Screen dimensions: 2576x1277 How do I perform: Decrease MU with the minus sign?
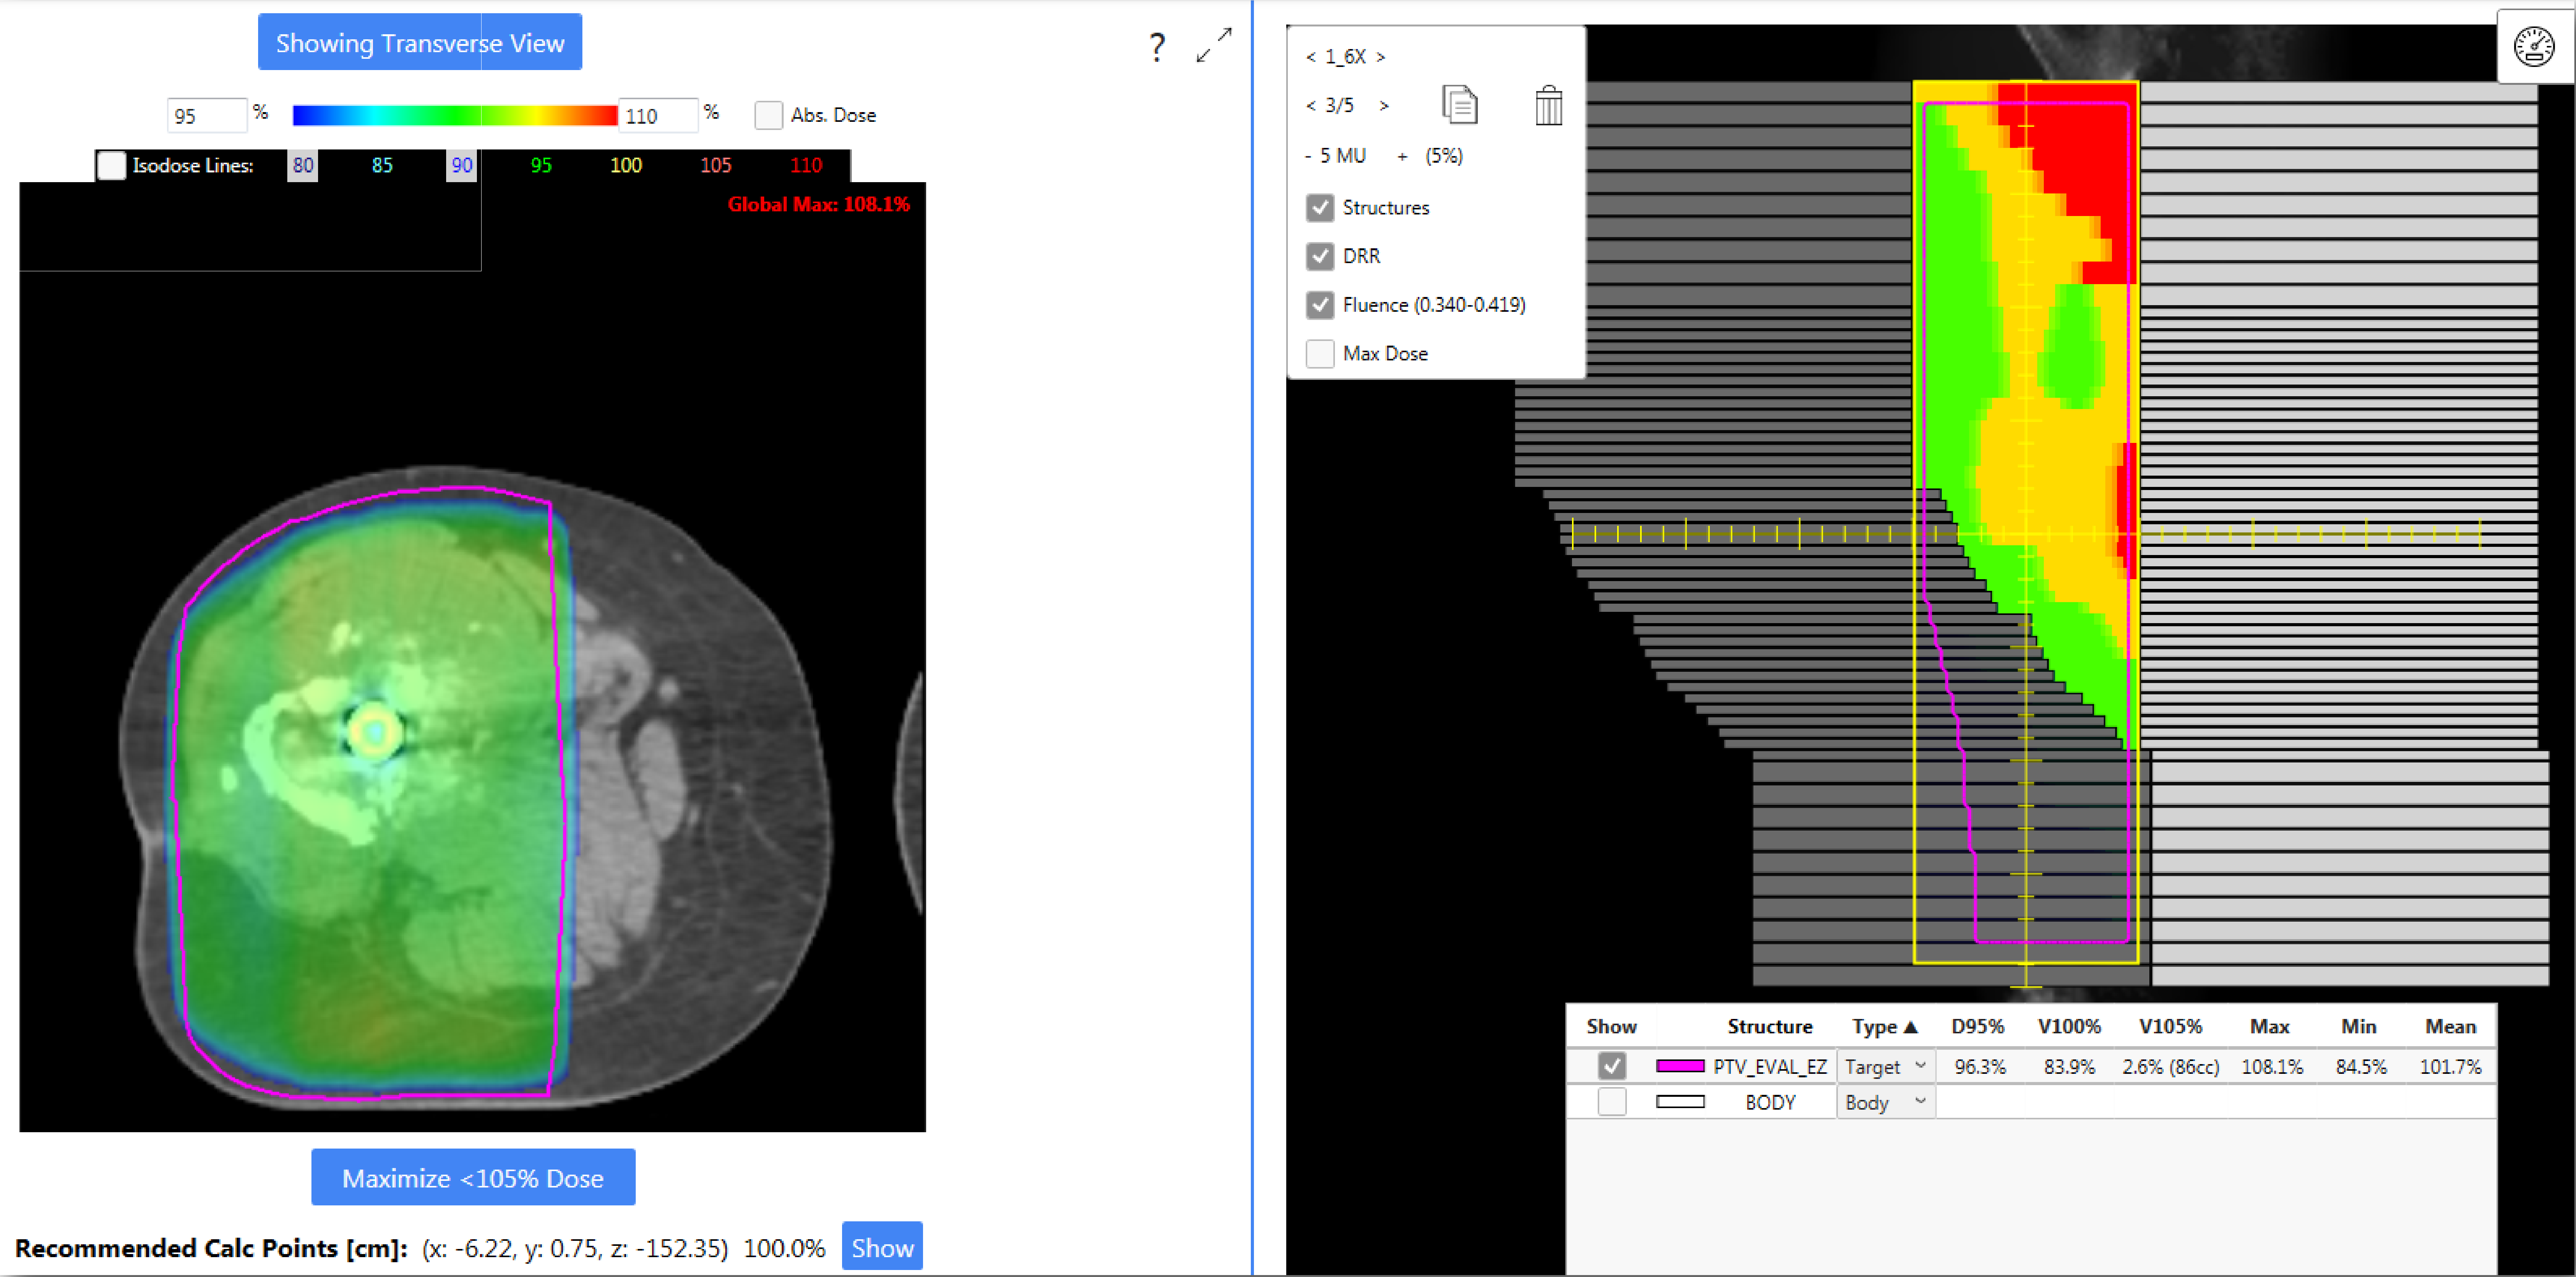click(1308, 156)
